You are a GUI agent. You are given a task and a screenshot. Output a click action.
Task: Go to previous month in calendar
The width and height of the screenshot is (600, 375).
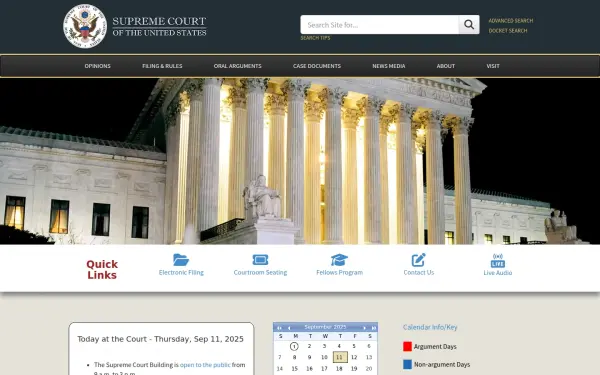pos(289,328)
